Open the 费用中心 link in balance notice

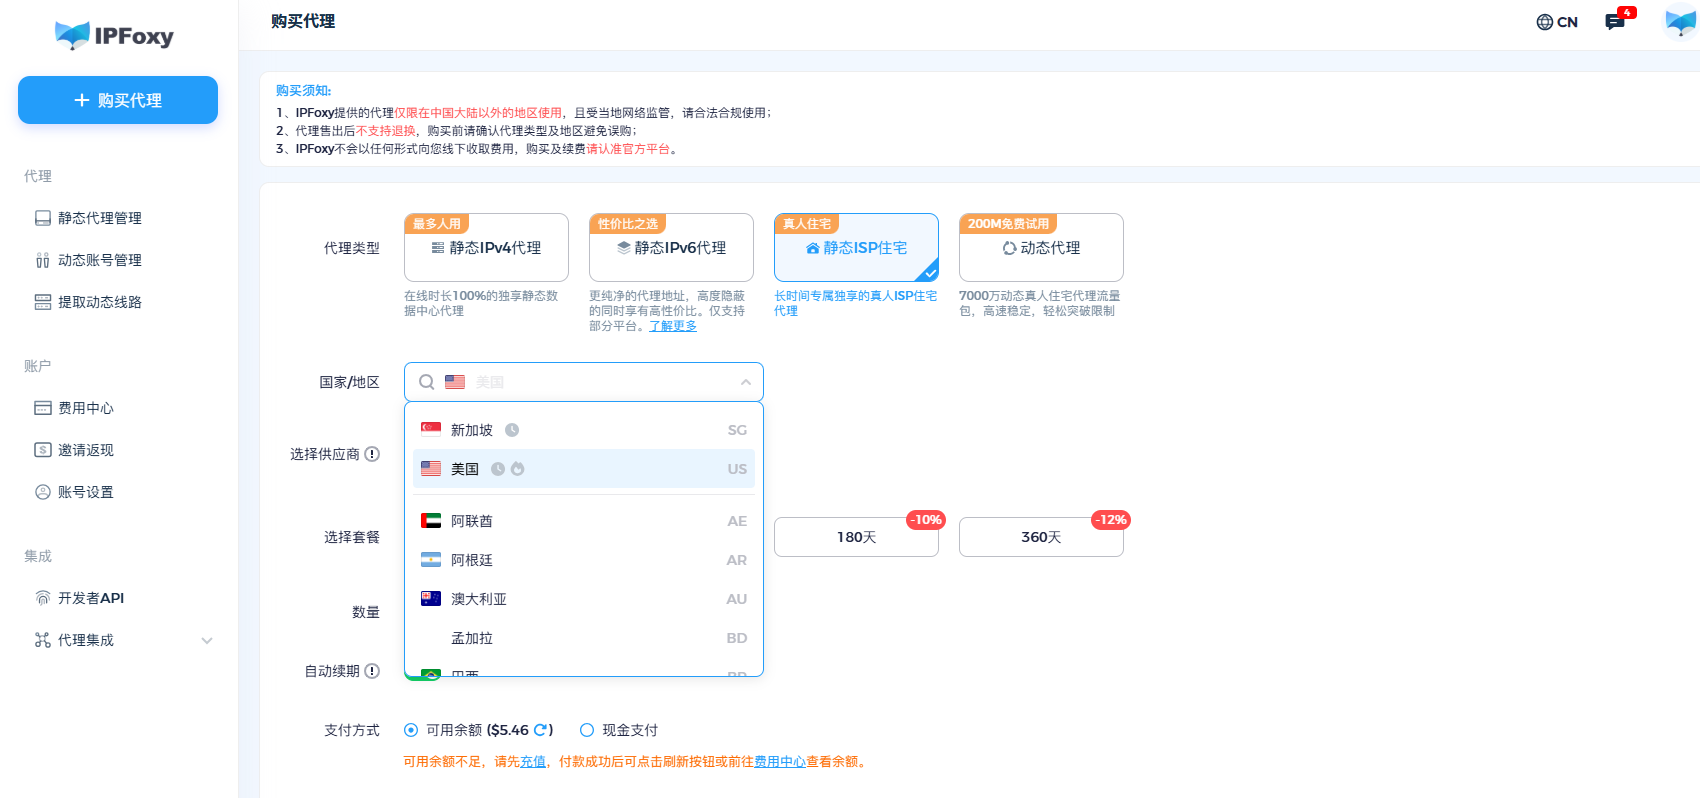click(x=780, y=762)
